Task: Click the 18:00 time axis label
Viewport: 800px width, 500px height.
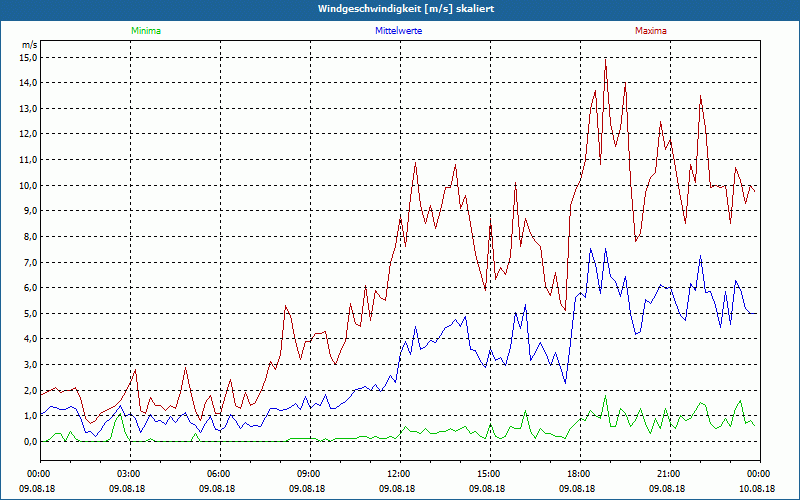Action: point(580,474)
